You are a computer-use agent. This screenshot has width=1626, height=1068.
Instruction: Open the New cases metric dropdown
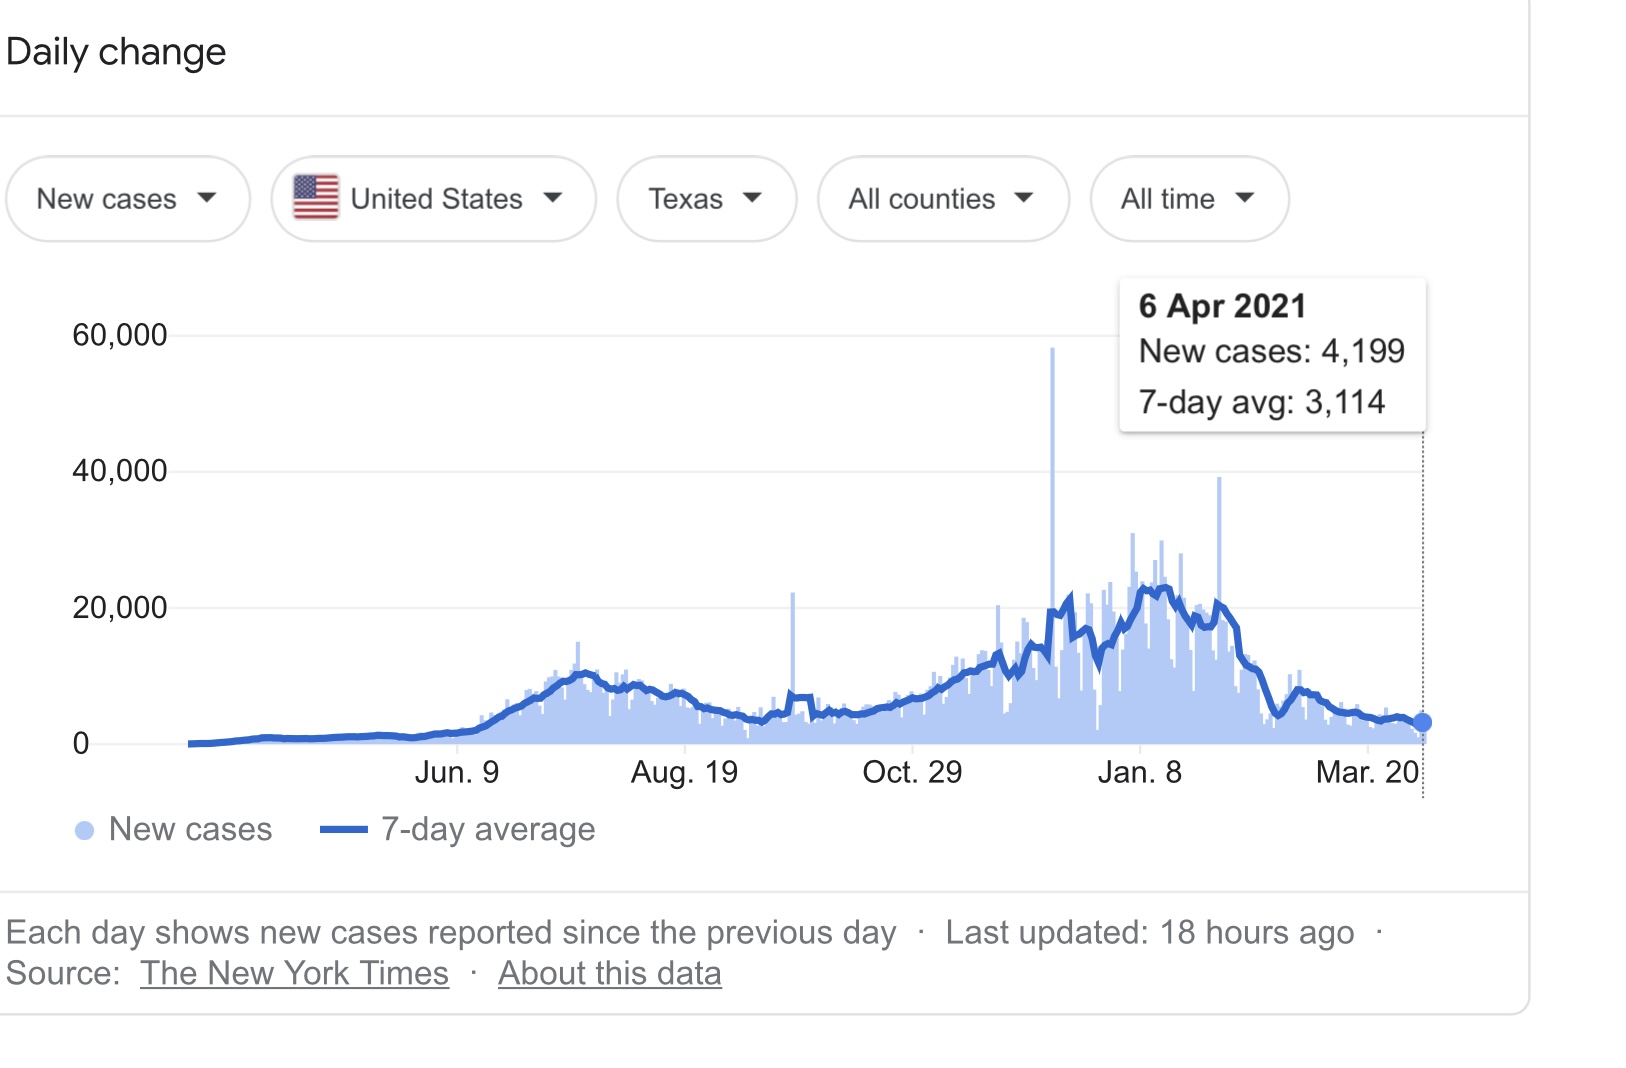[x=127, y=199]
